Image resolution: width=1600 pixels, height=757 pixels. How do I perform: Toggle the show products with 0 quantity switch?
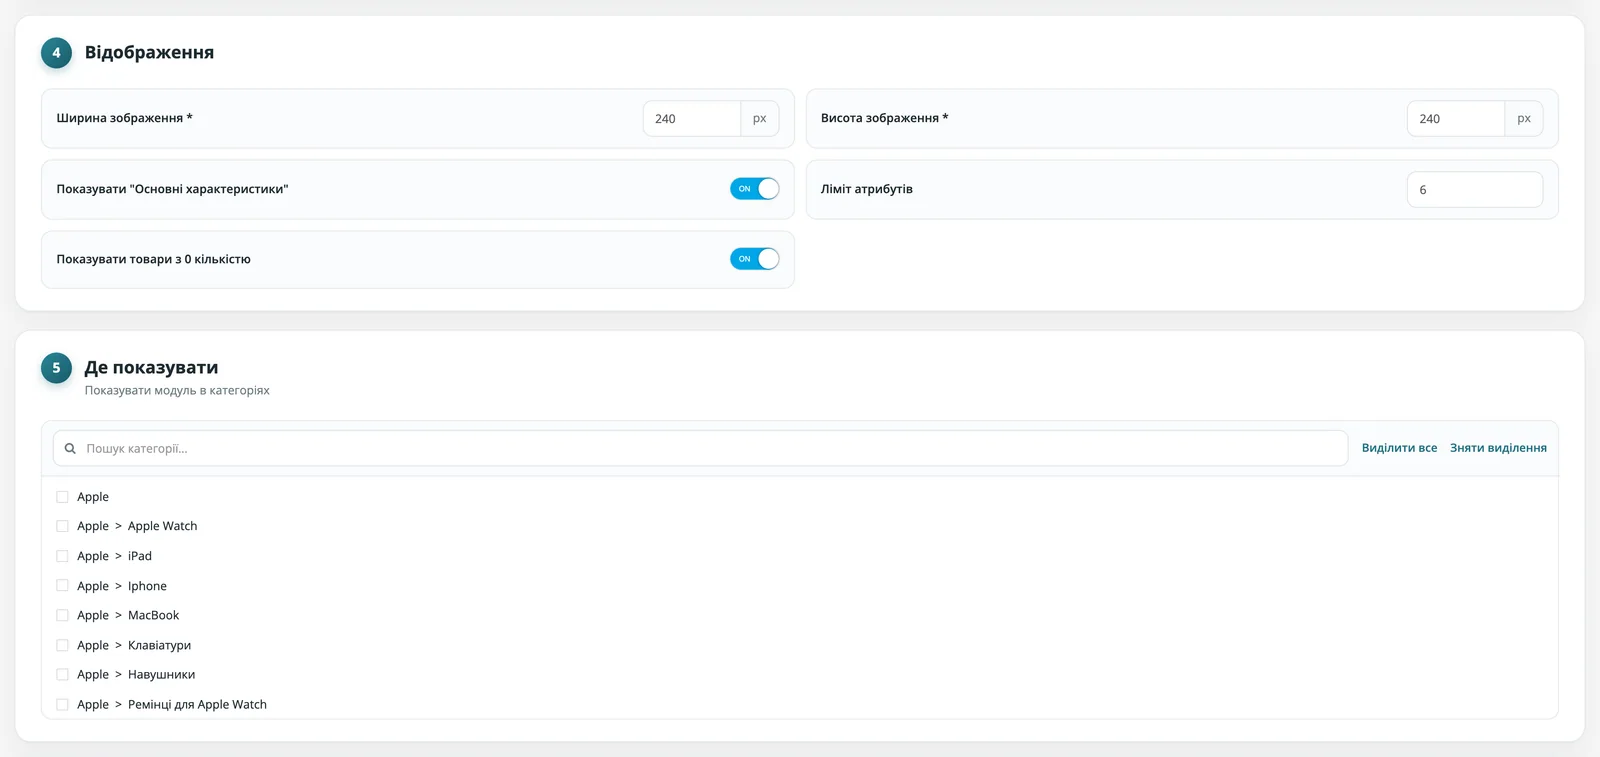[x=754, y=259]
